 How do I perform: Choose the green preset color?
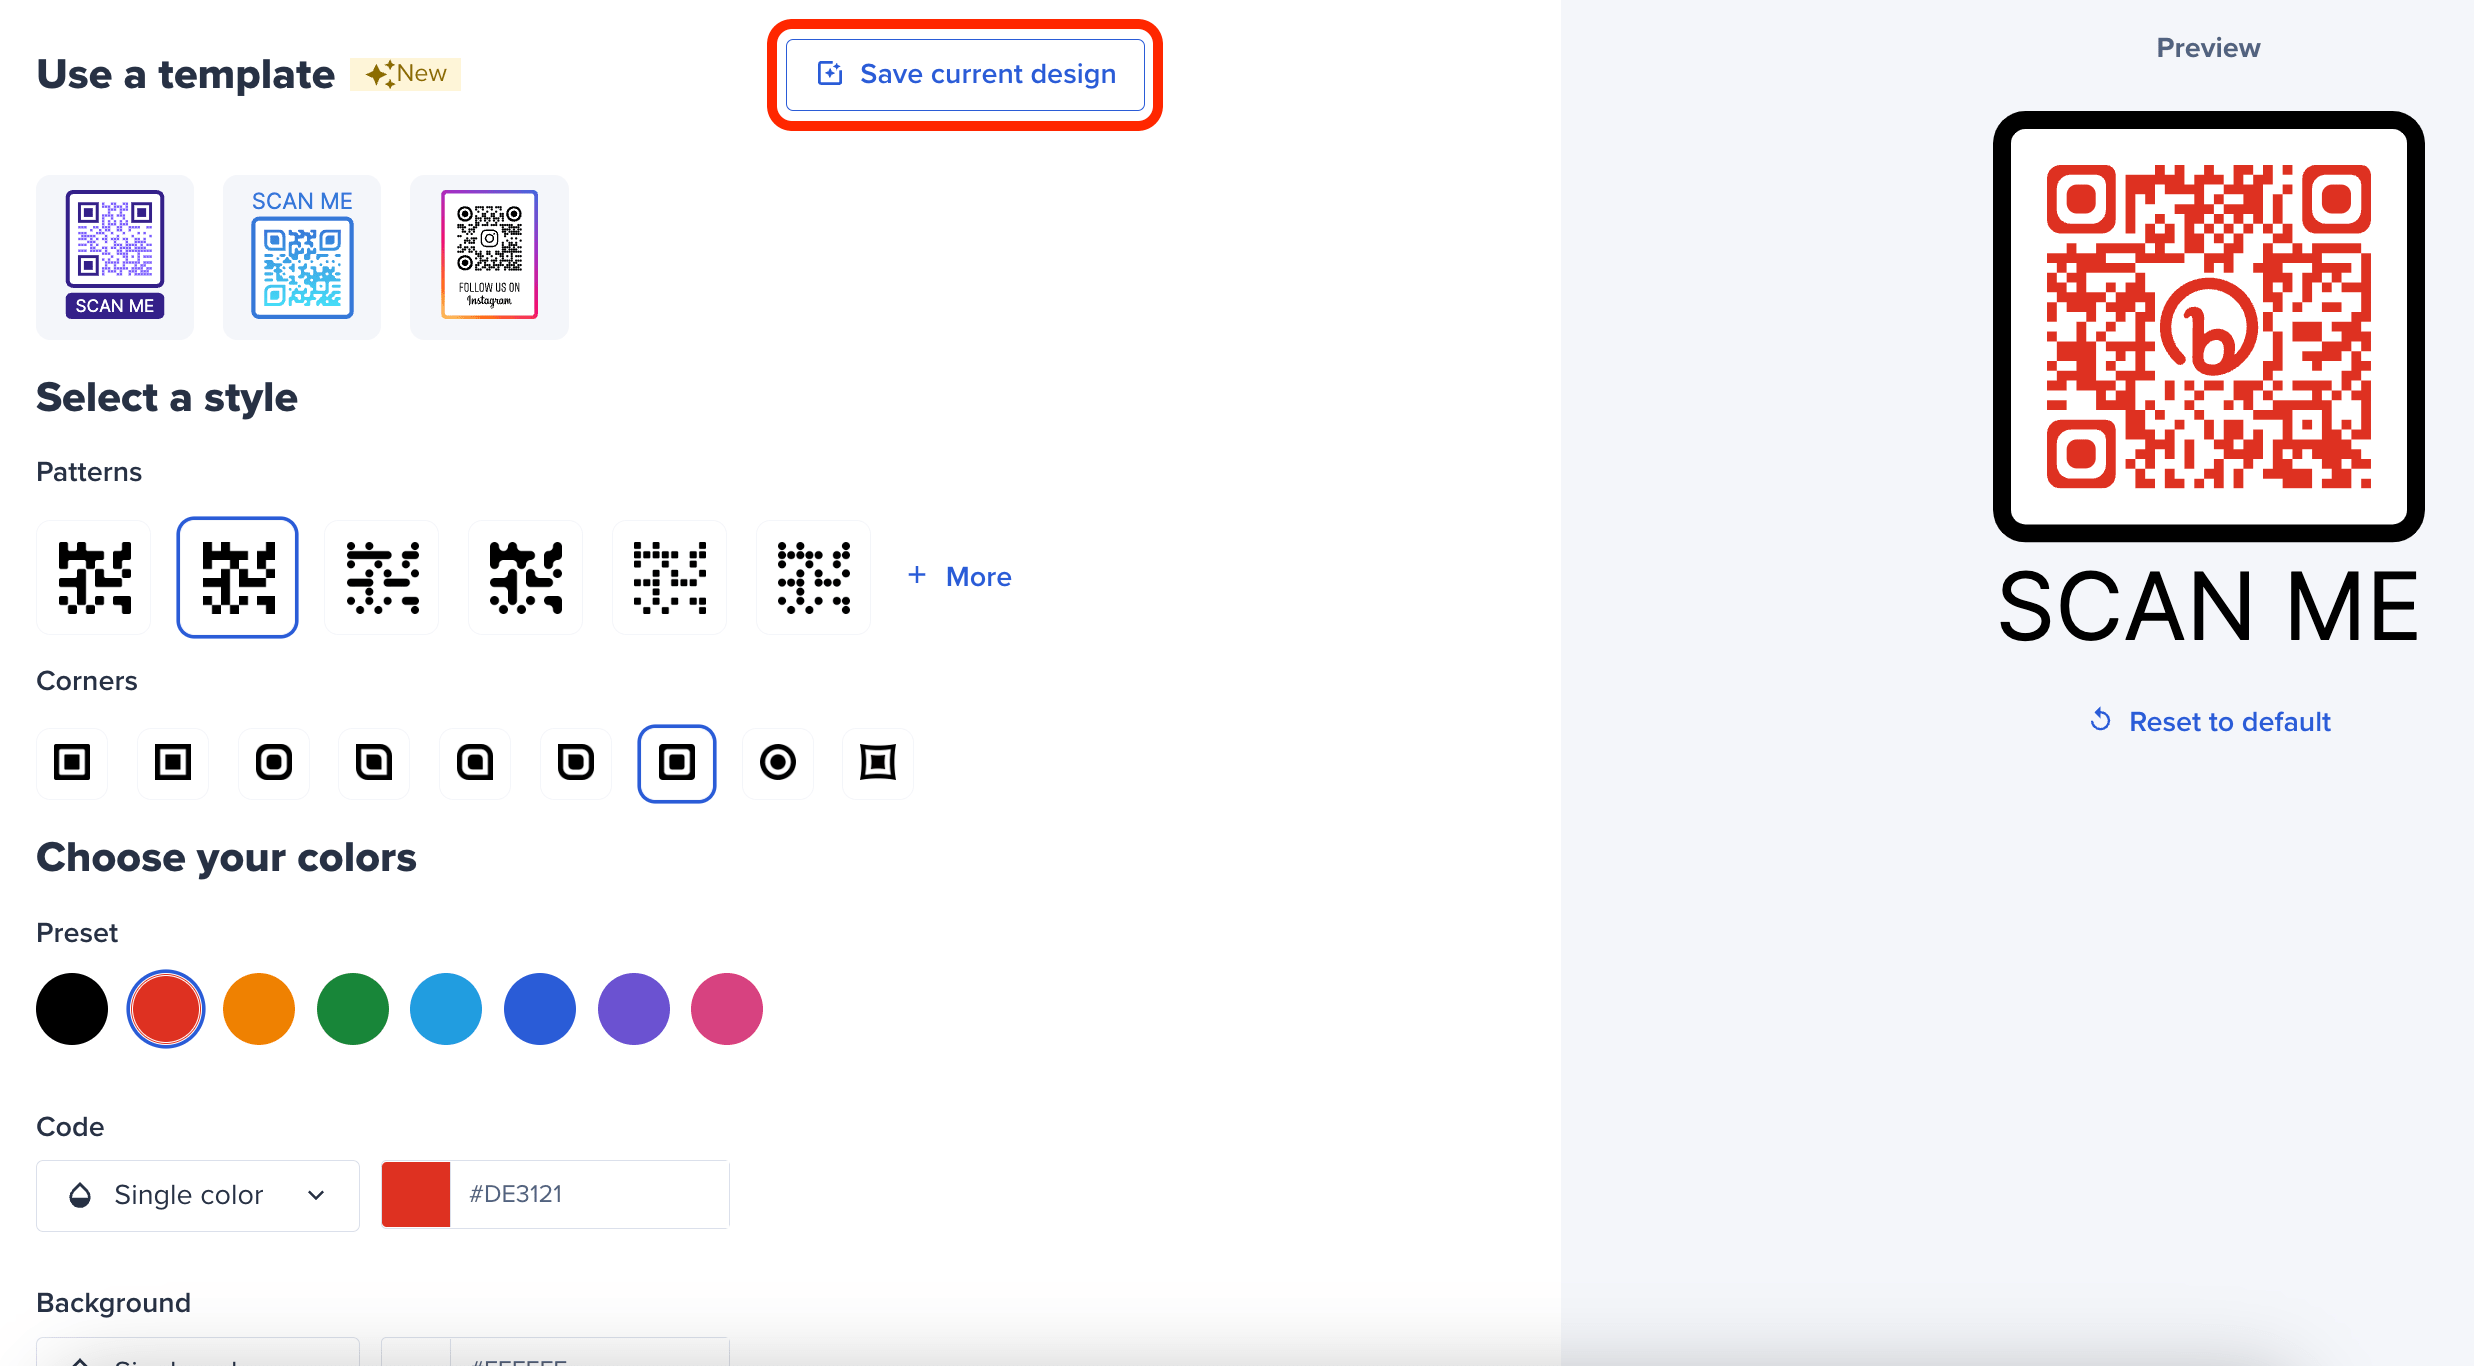tap(352, 1009)
